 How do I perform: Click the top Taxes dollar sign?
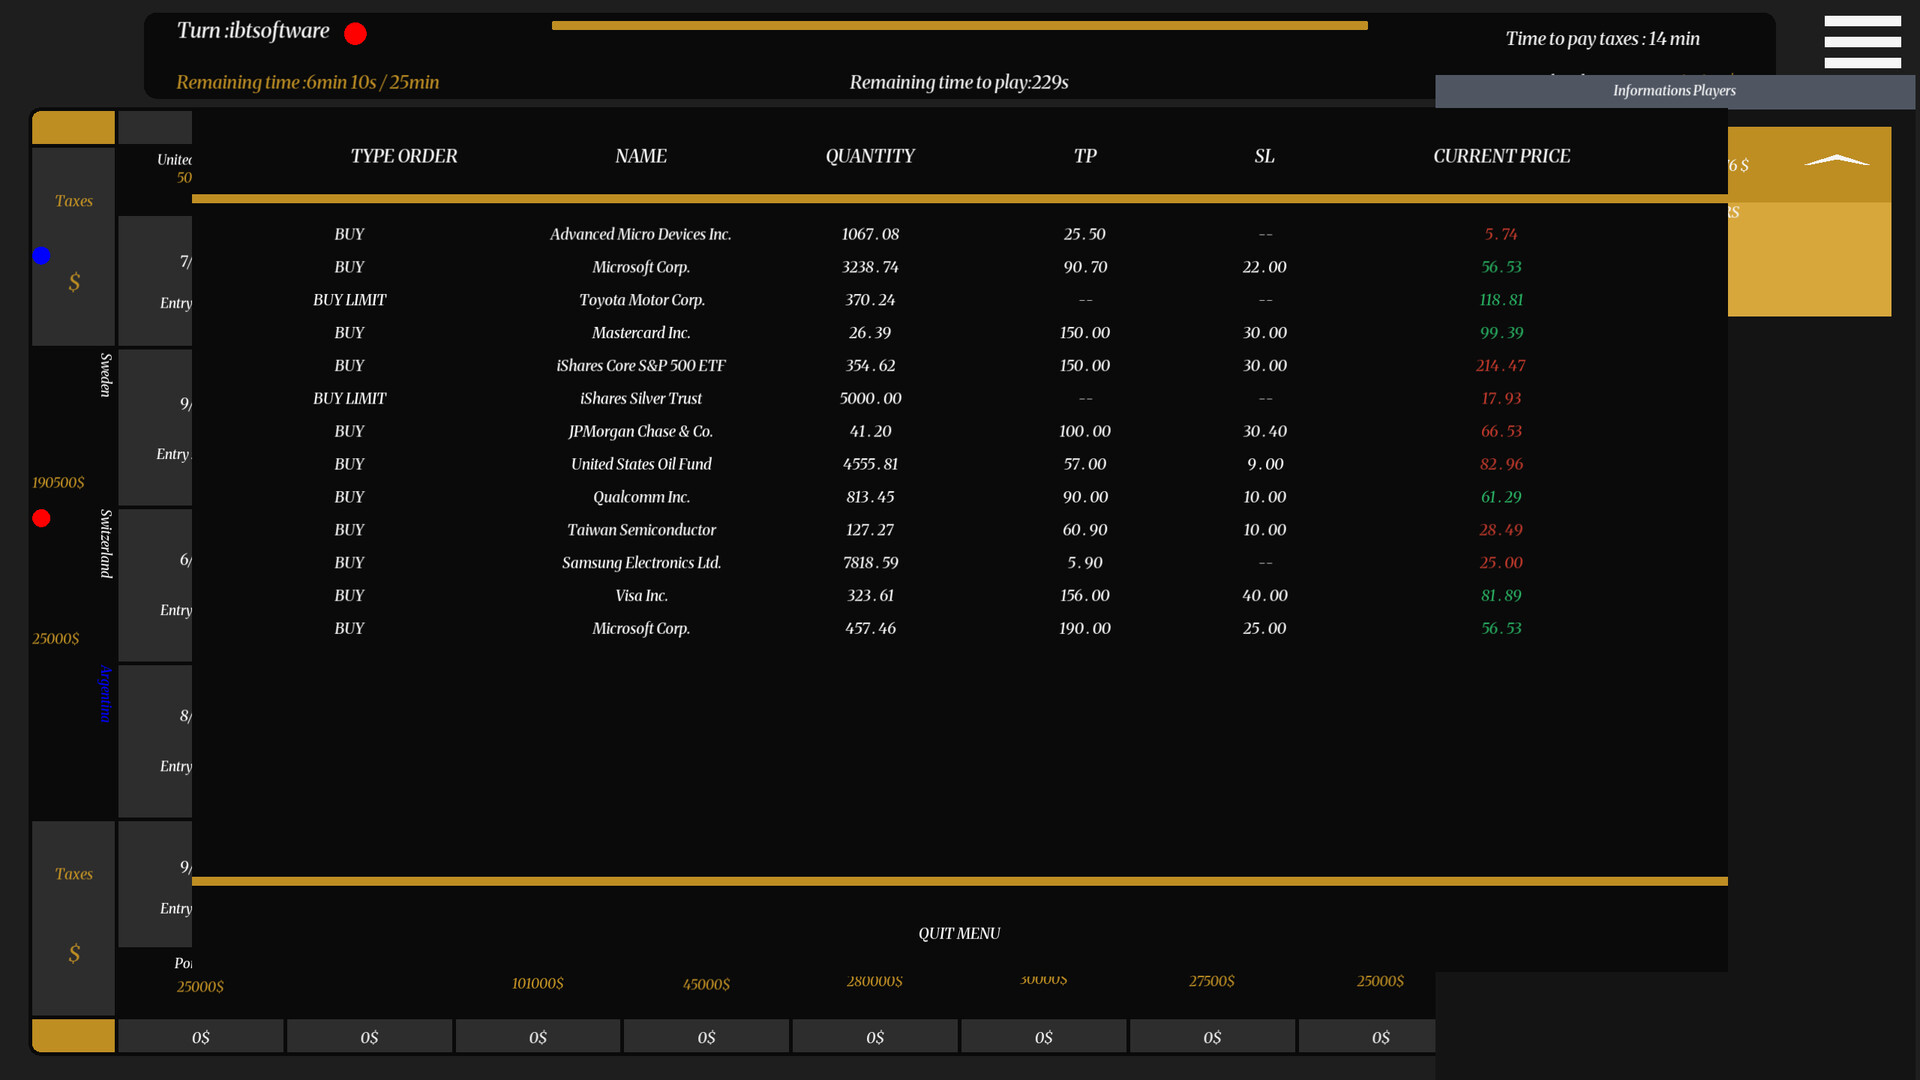pos(74,283)
